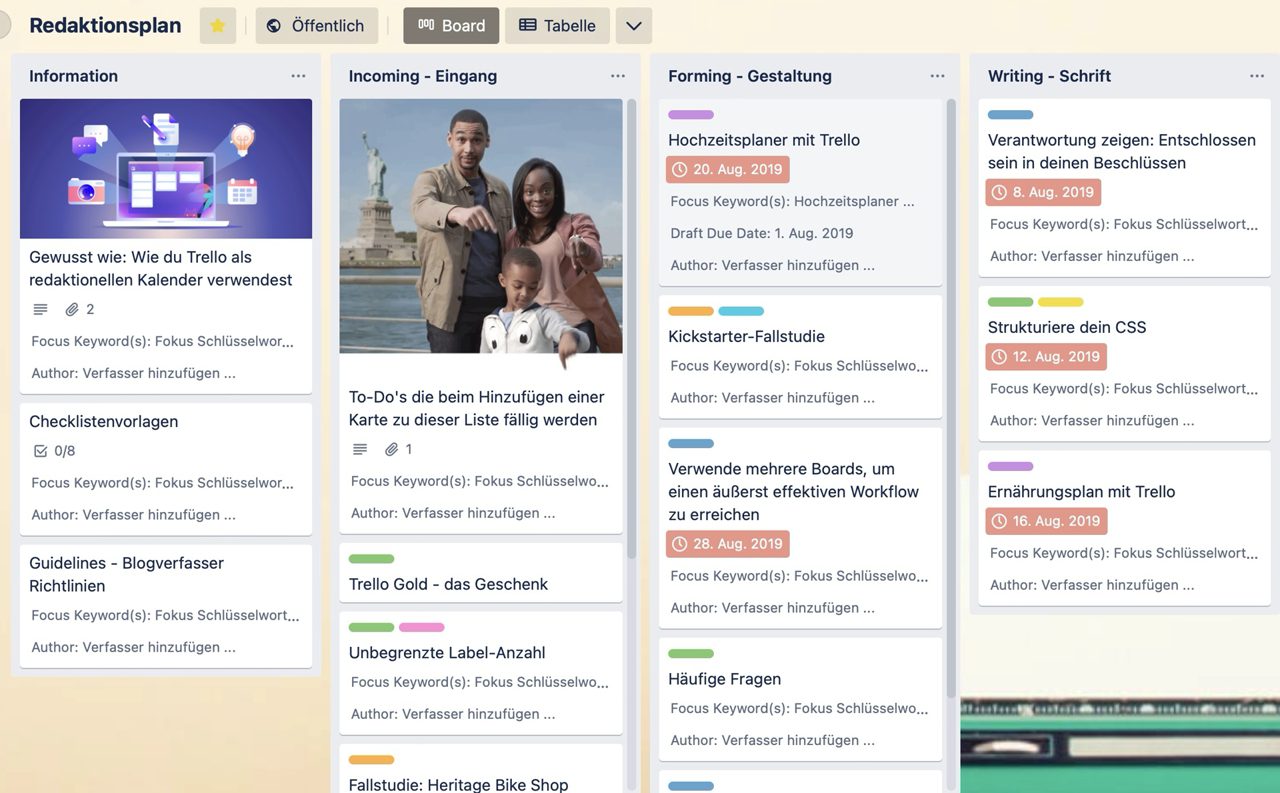Click the orange label on Heritage Bike Shop card

tap(372, 760)
